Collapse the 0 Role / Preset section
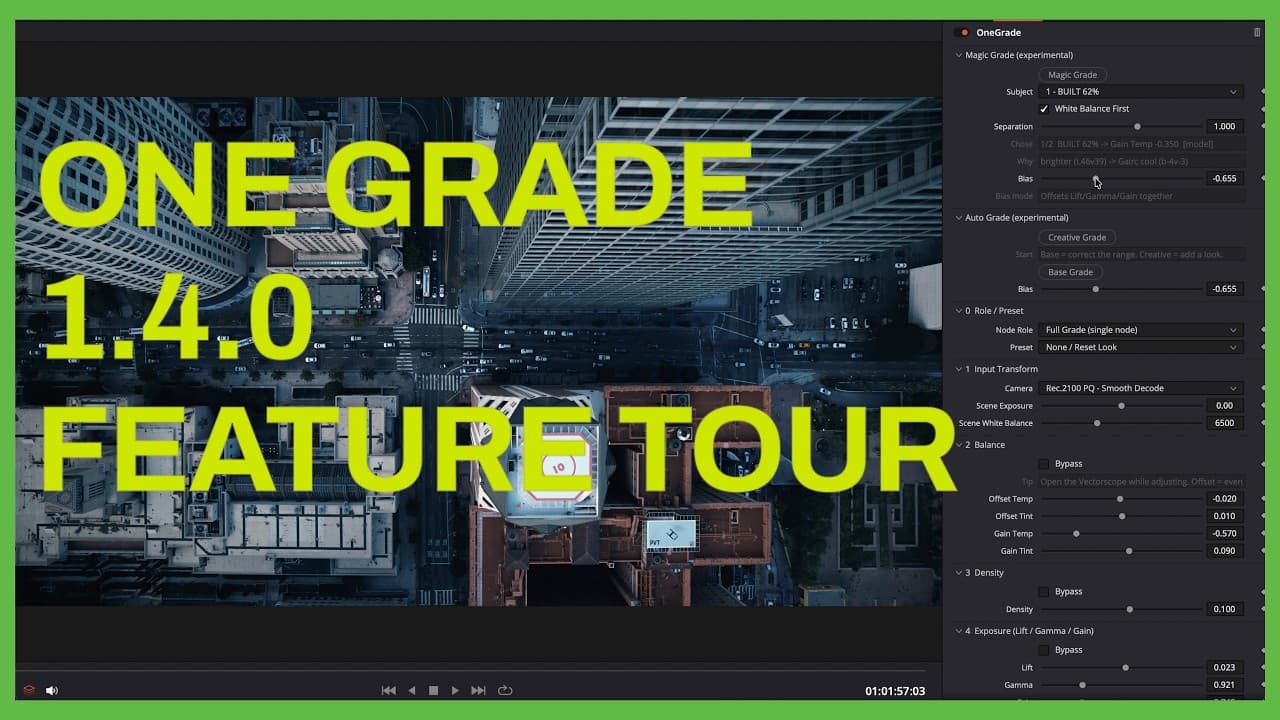This screenshot has height=720, width=1280. tap(958, 311)
